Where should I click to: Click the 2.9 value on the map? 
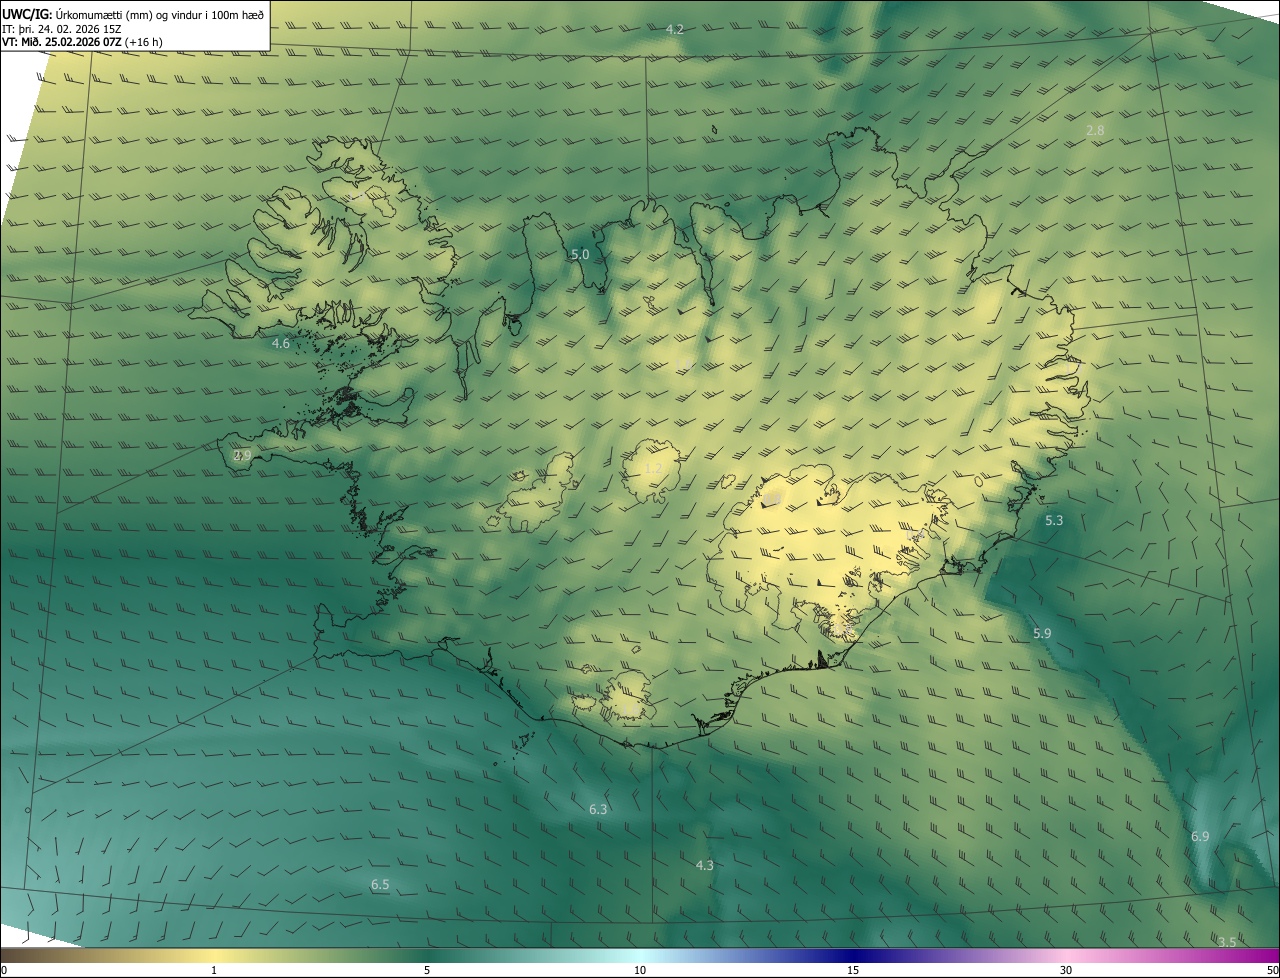pos(242,456)
